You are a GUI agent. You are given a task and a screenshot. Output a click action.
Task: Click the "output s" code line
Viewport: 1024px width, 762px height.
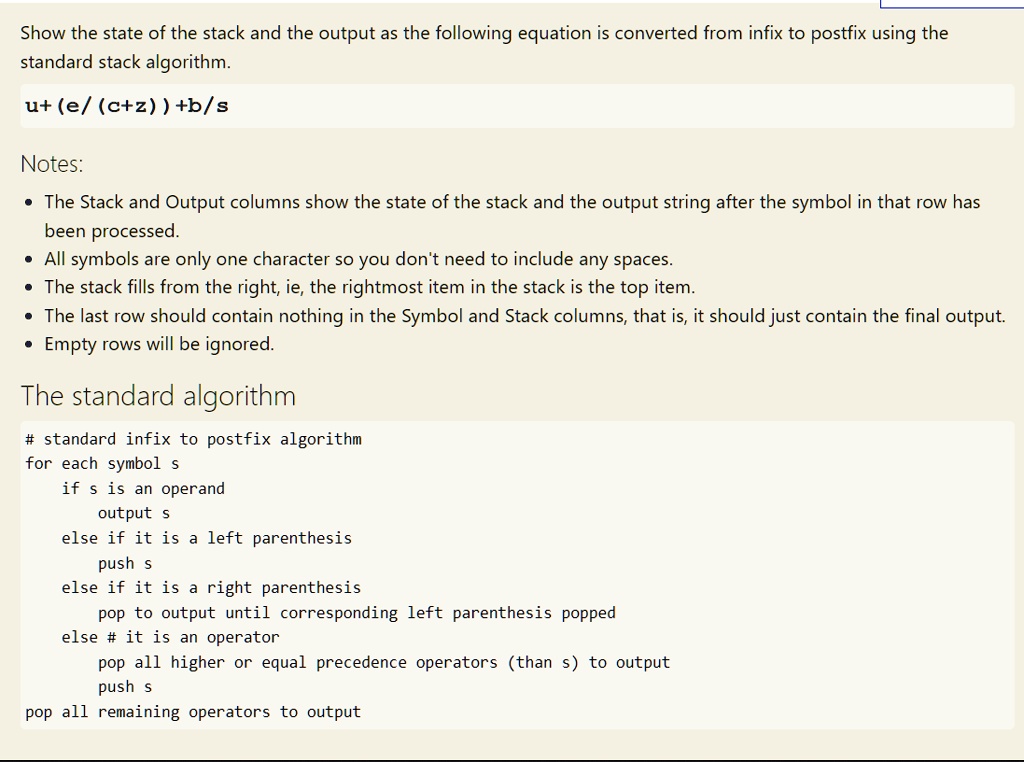134,513
